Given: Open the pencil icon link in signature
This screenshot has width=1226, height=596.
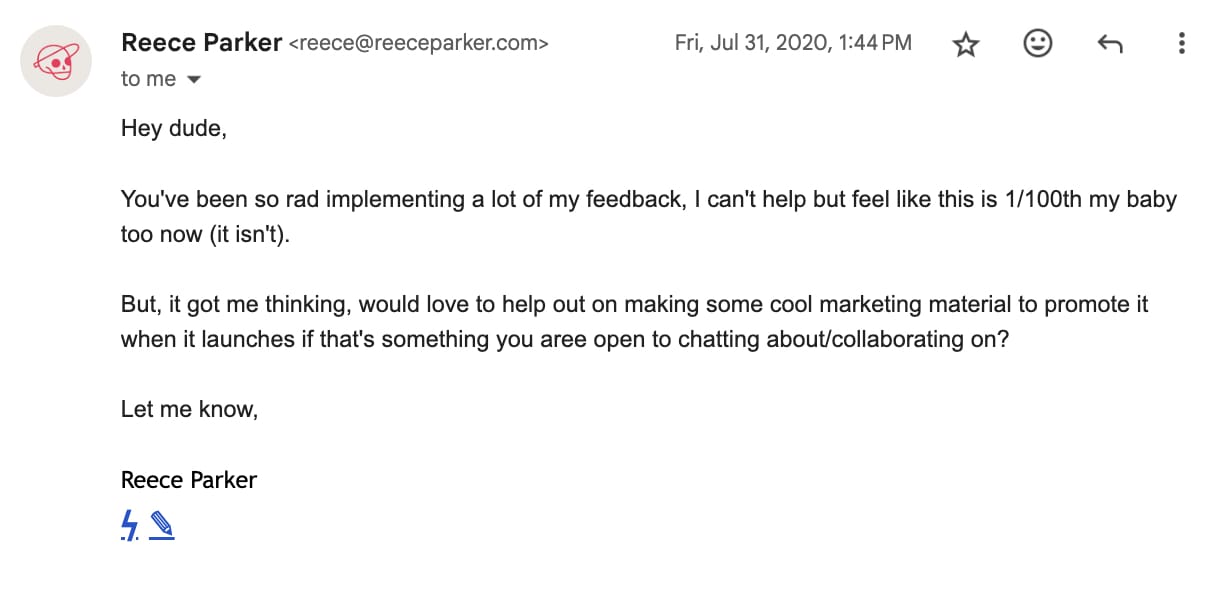Looking at the screenshot, I should click(161, 525).
